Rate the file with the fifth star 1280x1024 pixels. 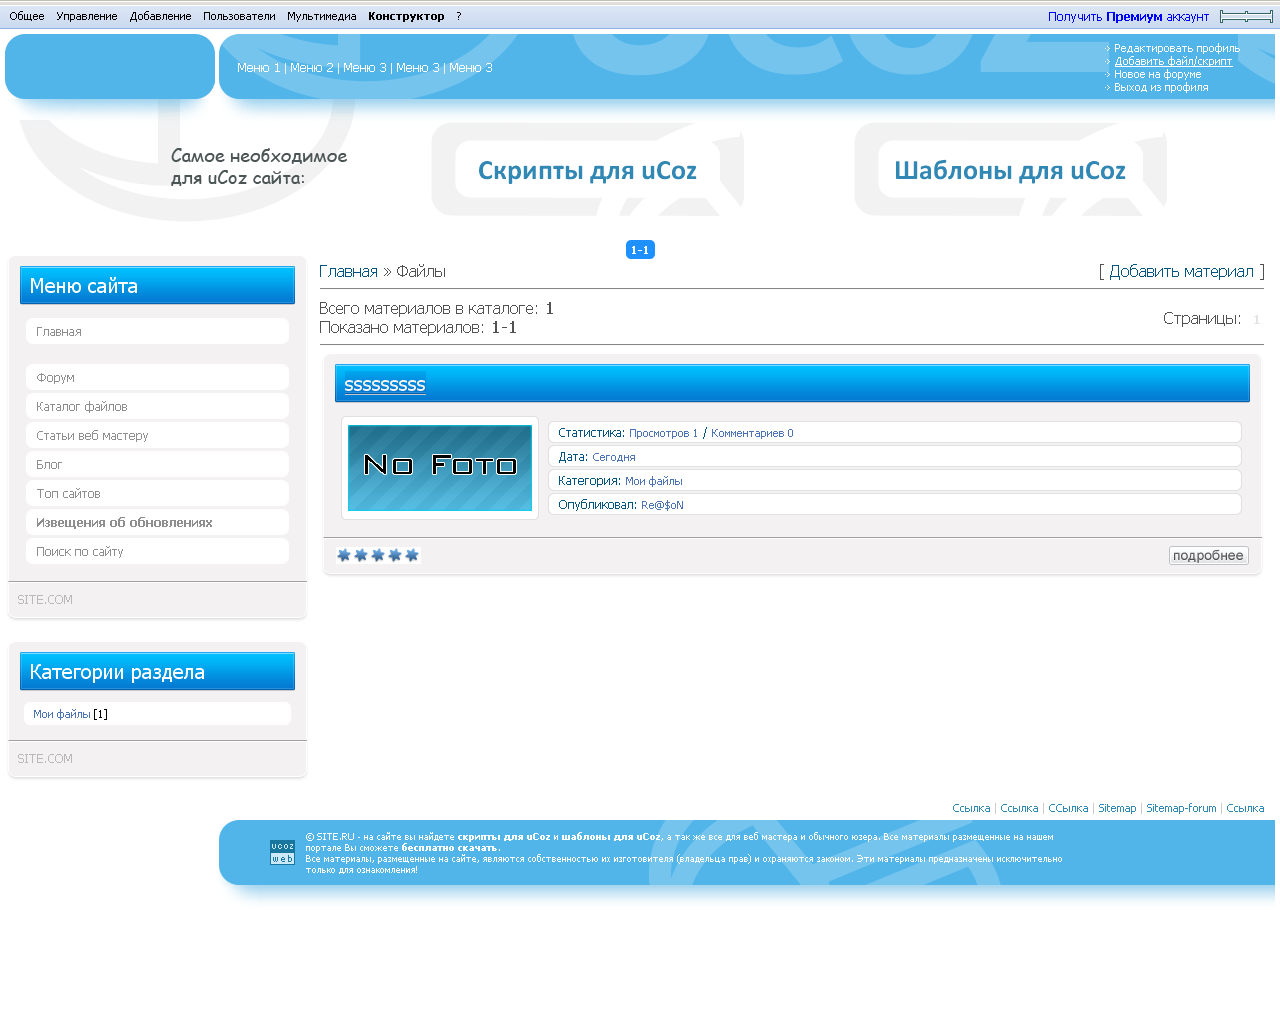coord(412,555)
